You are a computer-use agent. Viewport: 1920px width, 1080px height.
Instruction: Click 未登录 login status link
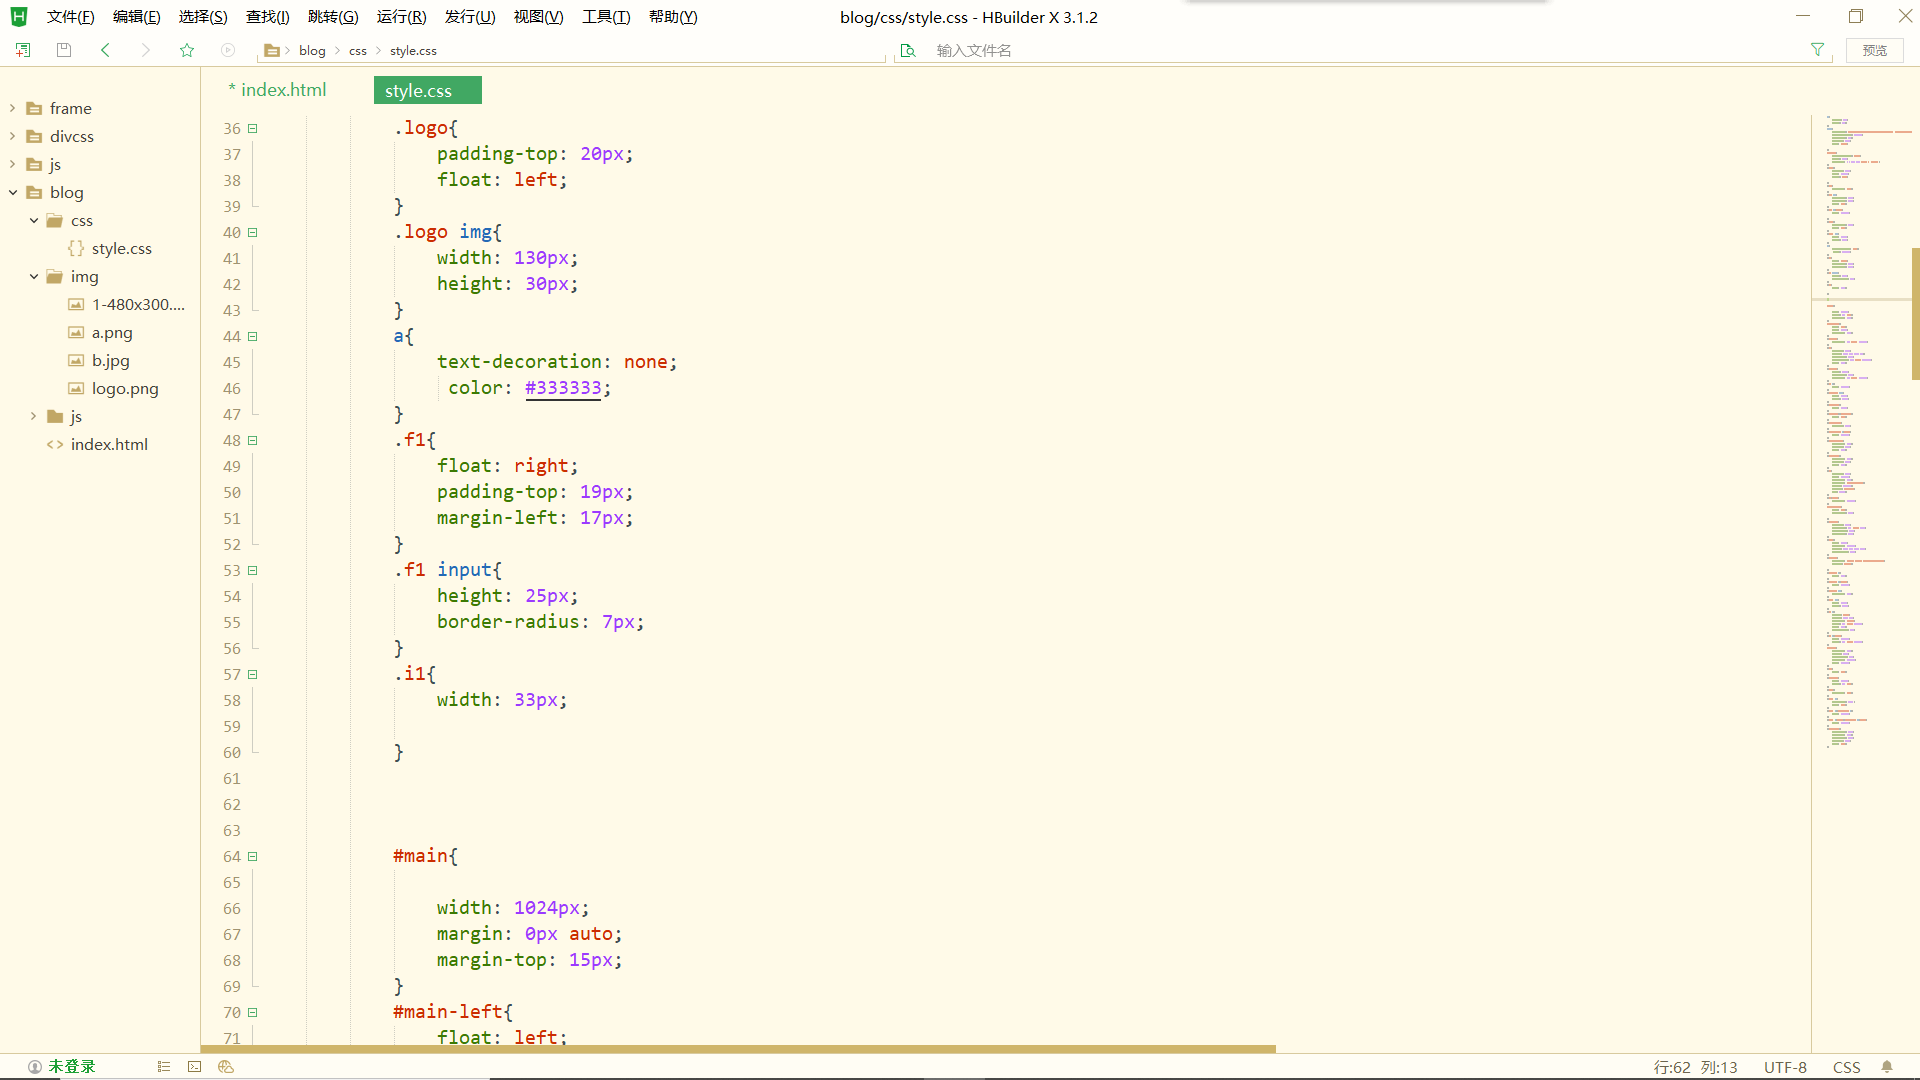point(72,1067)
